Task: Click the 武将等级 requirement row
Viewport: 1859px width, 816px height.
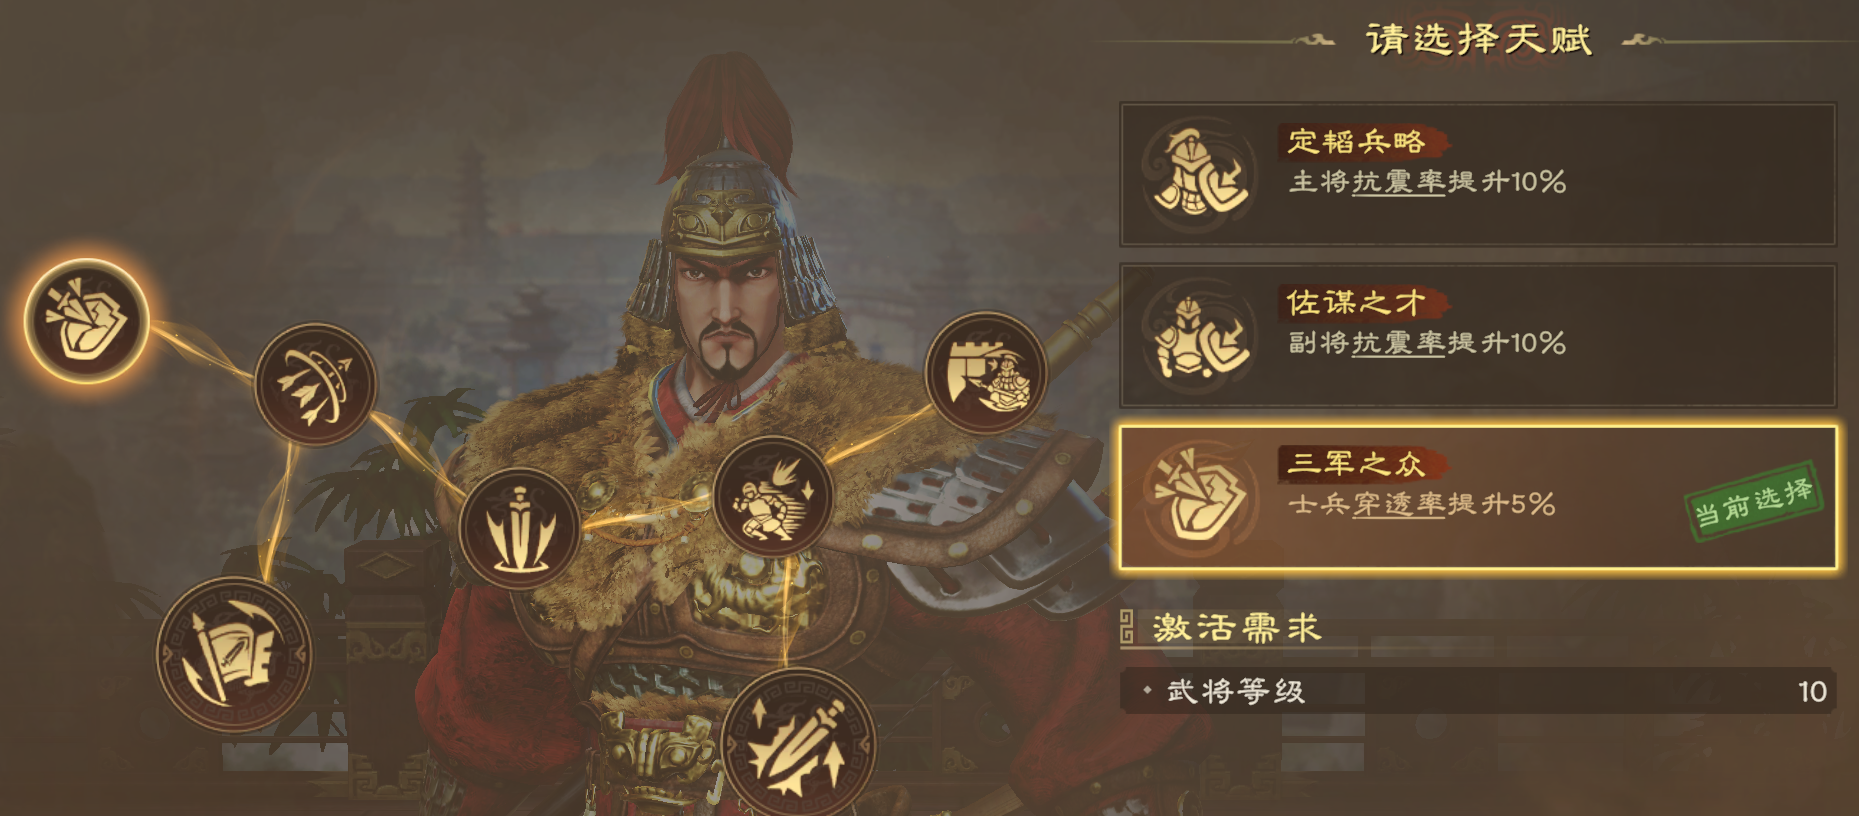Action: click(x=1478, y=691)
